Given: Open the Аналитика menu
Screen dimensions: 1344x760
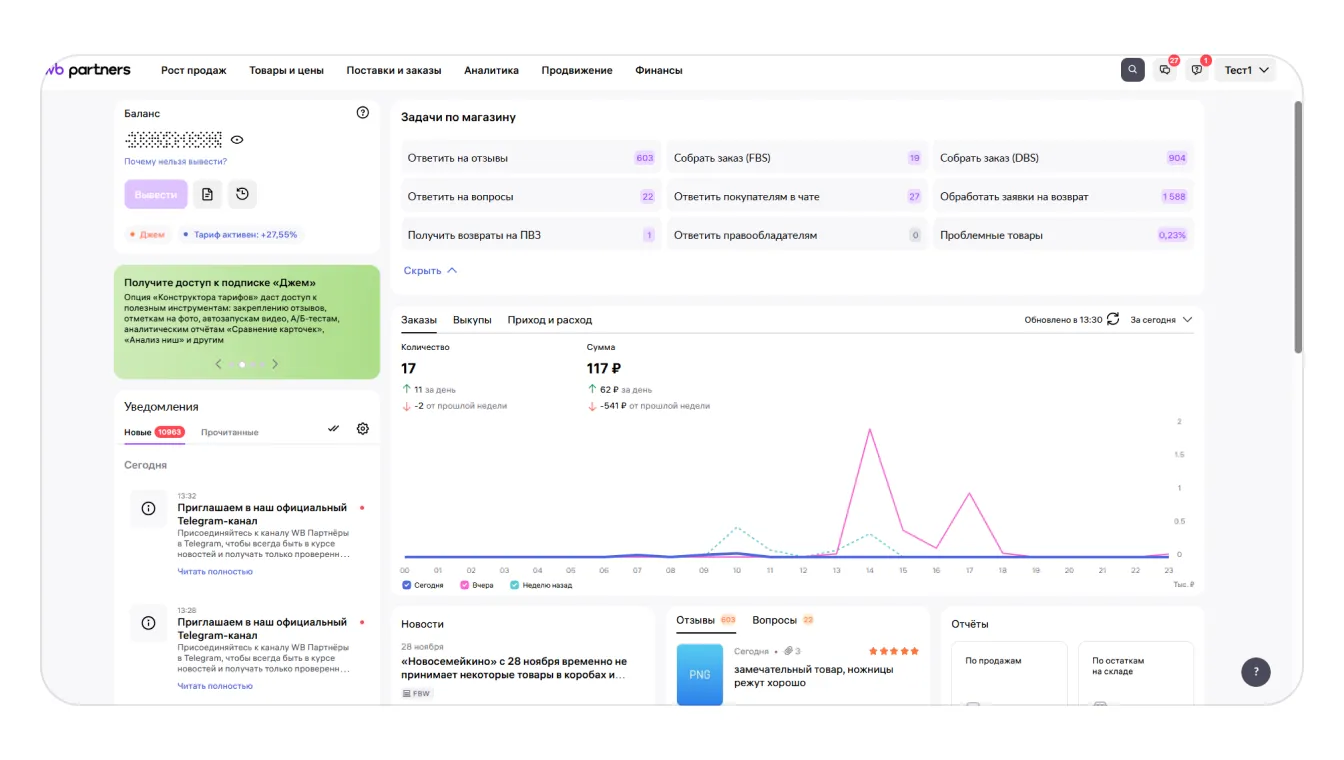Looking at the screenshot, I should [491, 70].
